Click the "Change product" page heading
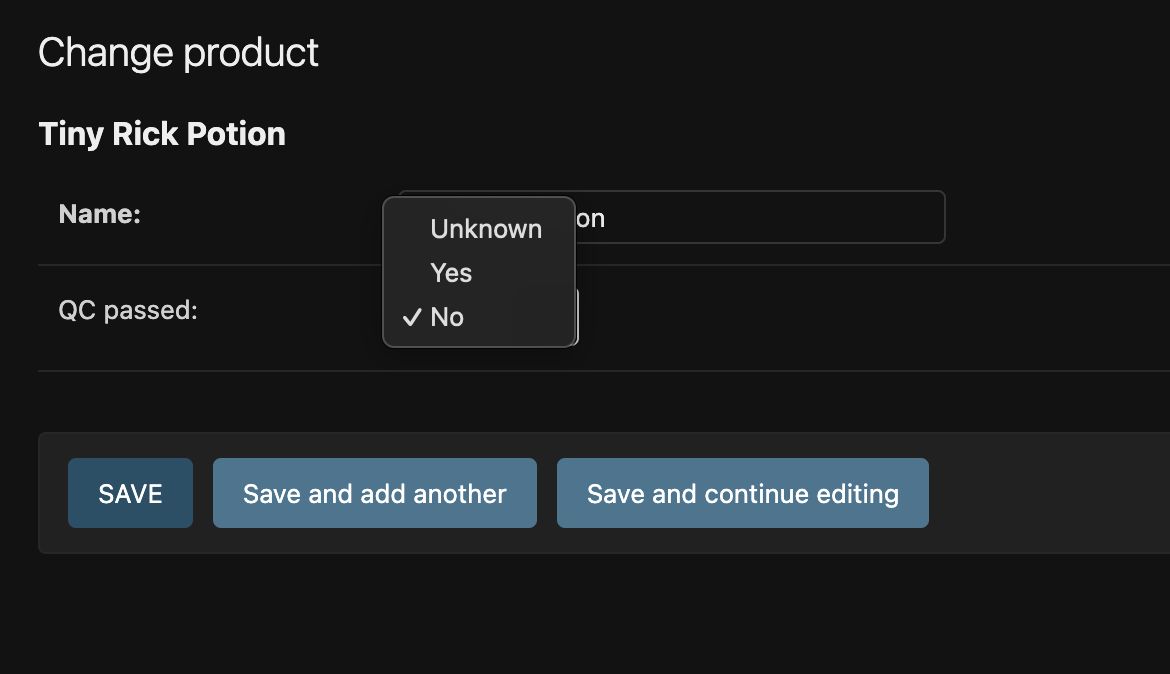Viewport: 1170px width, 674px height. pyautogui.click(x=178, y=52)
